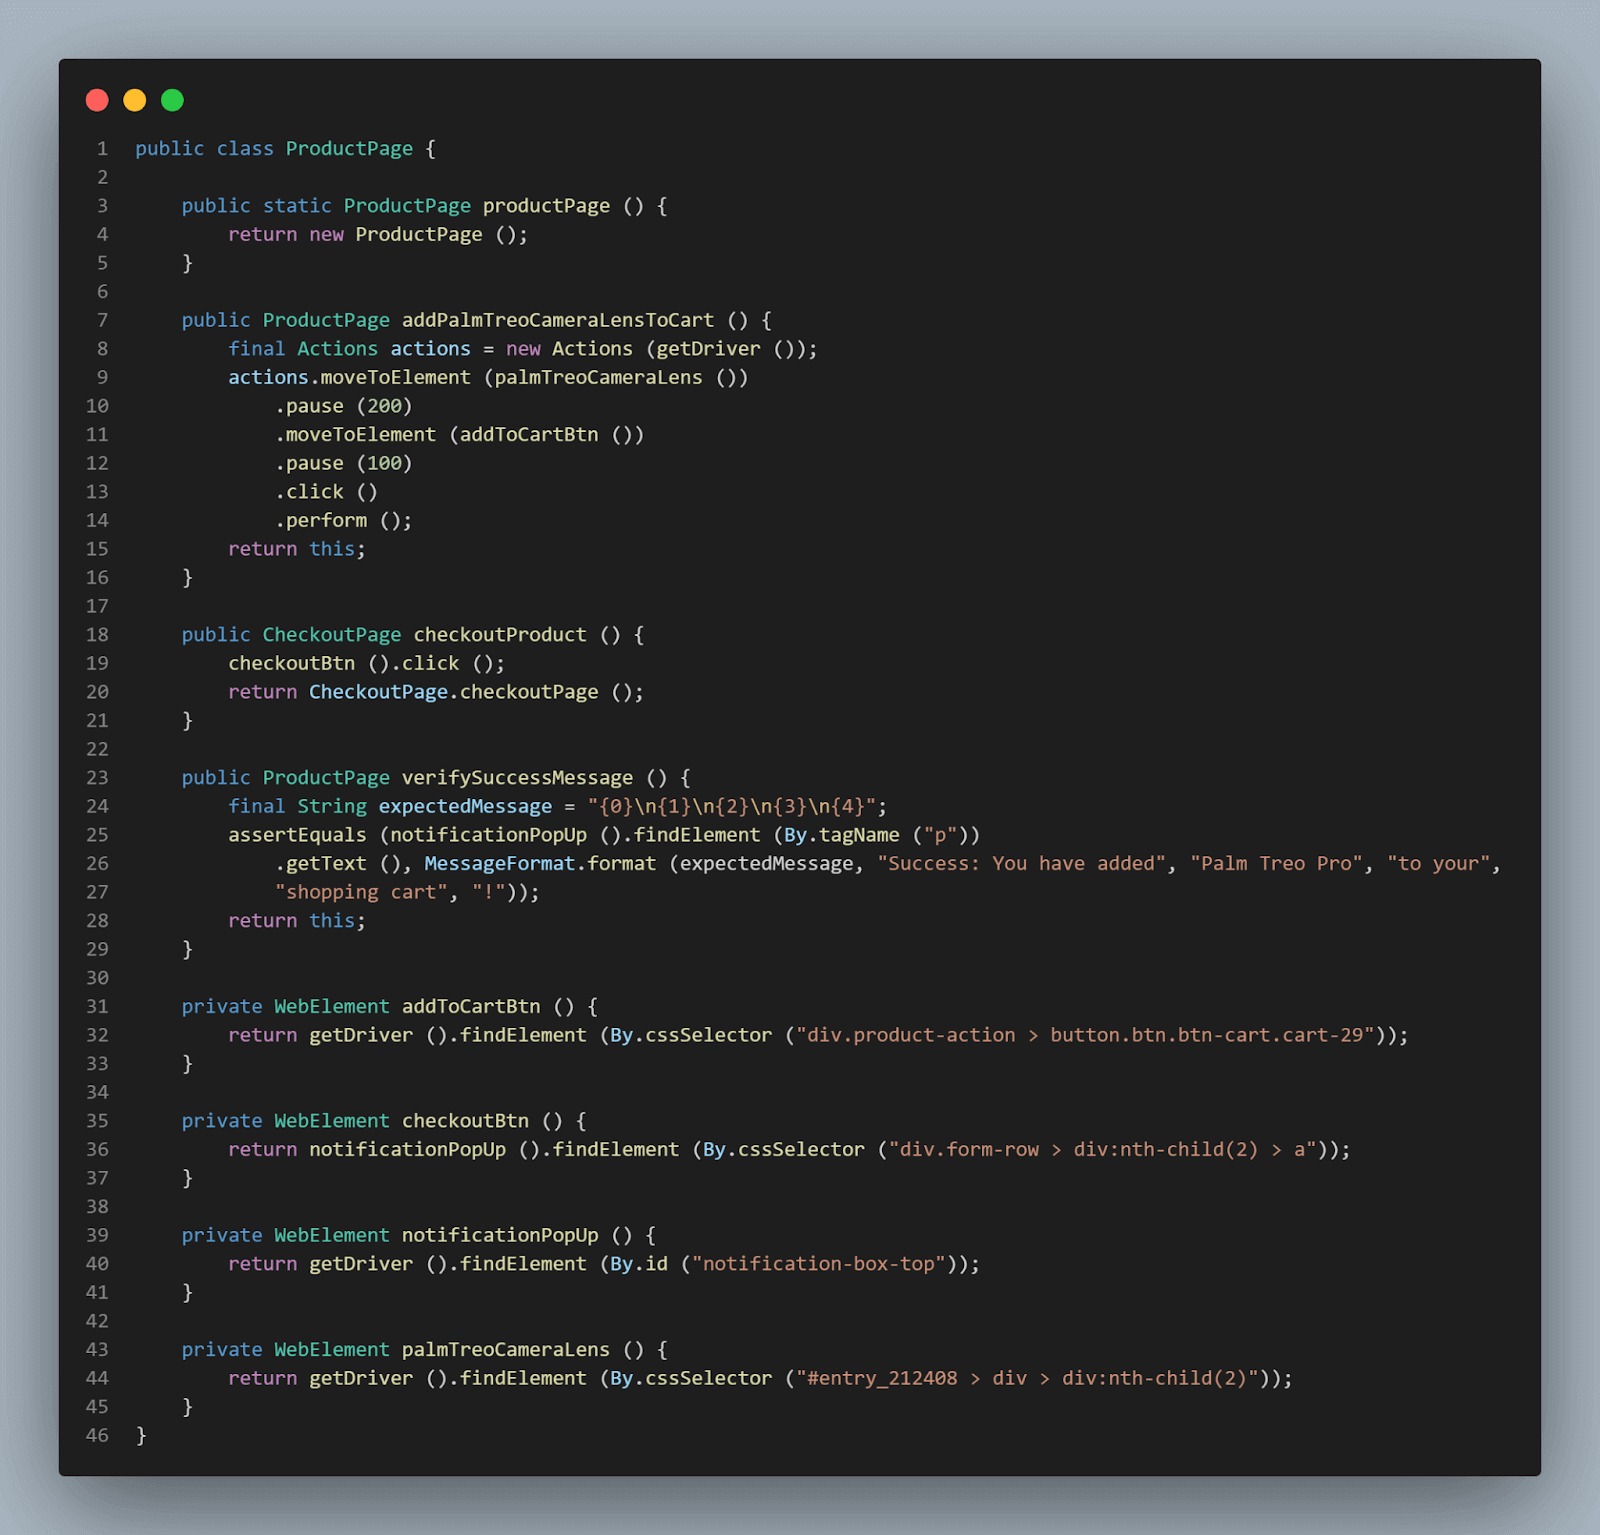The width and height of the screenshot is (1600, 1535).
Task: Select the ProductPage class name on line 1
Action: pyautogui.click(x=349, y=148)
